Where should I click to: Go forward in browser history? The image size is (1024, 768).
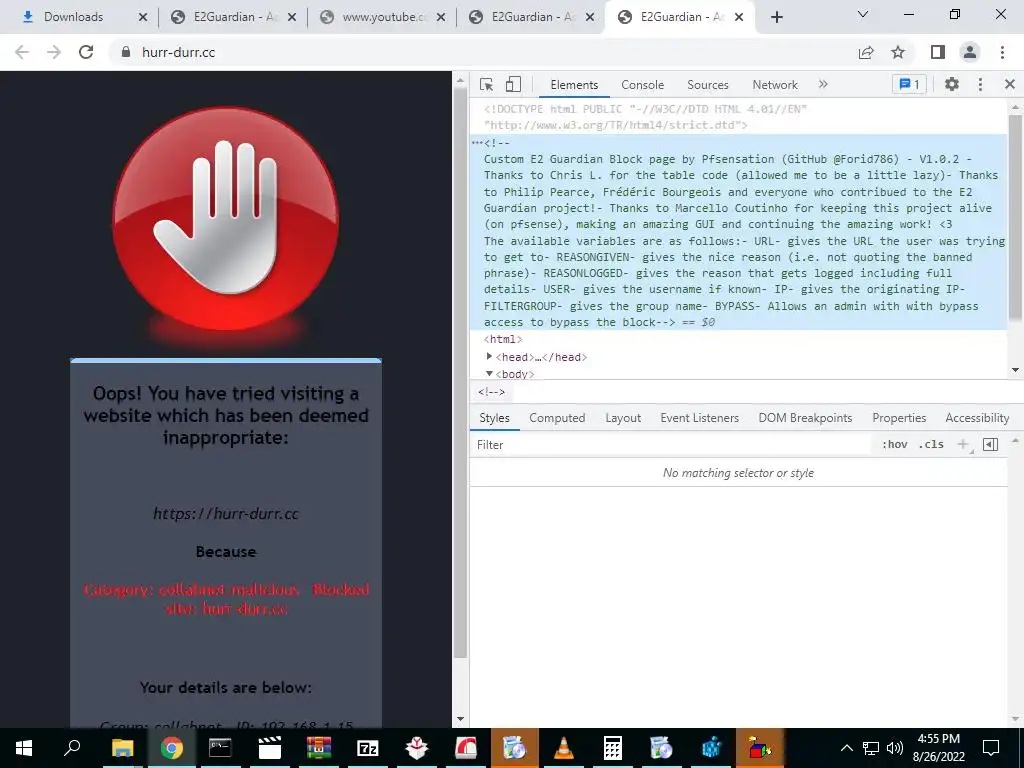pyautogui.click(x=54, y=52)
